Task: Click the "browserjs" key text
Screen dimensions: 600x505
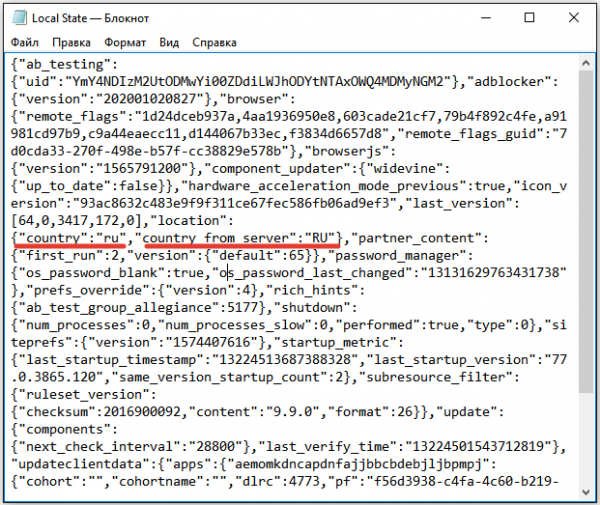Action: [347, 151]
